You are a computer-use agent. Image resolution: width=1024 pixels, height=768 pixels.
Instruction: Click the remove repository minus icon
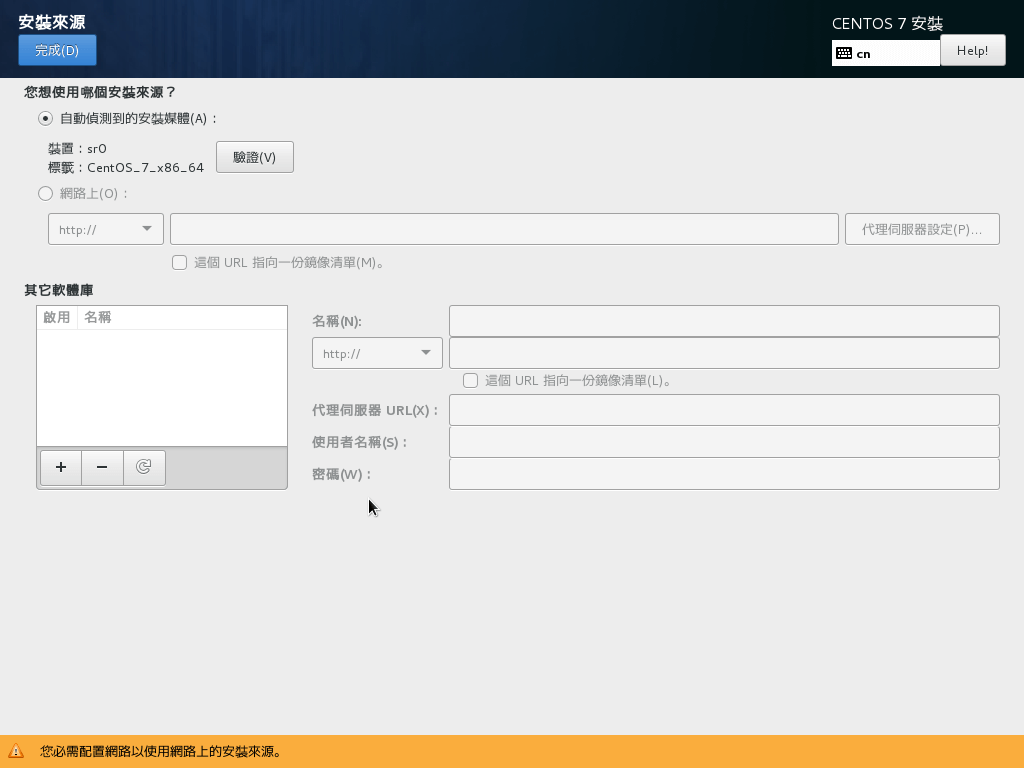coord(102,467)
